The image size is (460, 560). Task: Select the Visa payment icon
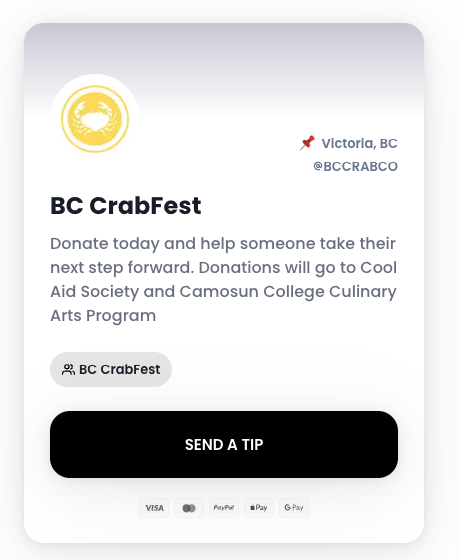click(x=154, y=508)
